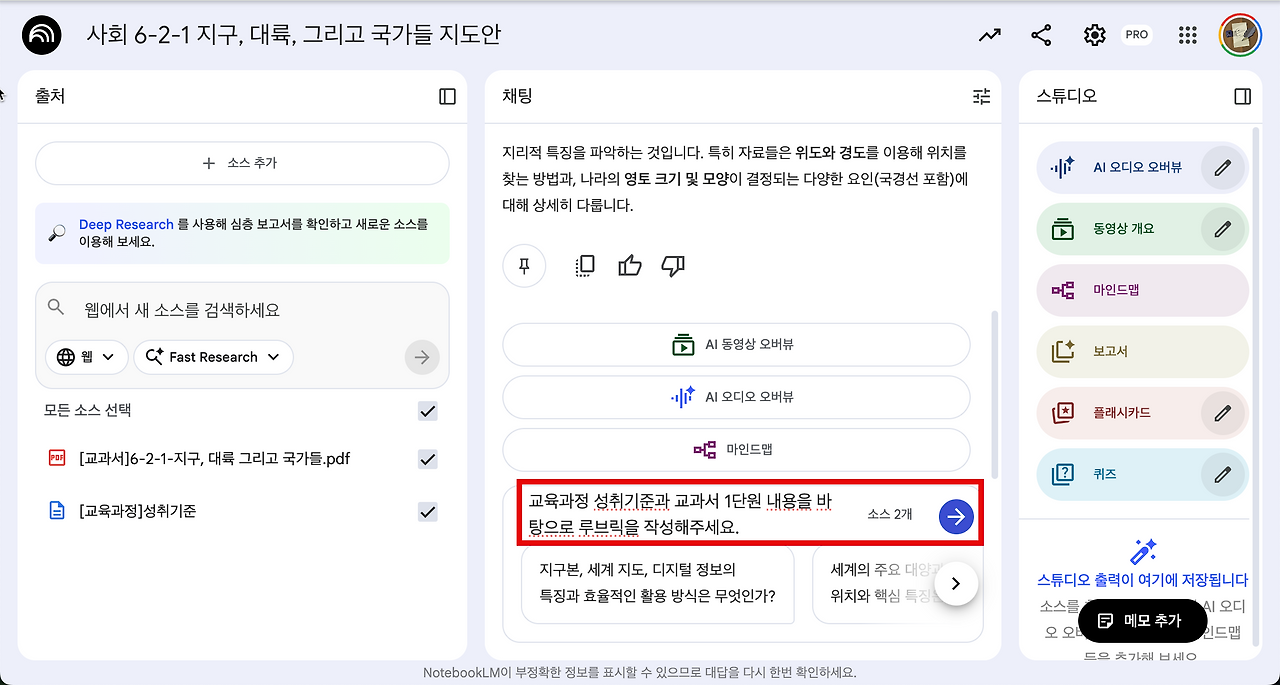Open the Fast Research mode dropdown
The image size is (1280, 685).
[x=213, y=357]
